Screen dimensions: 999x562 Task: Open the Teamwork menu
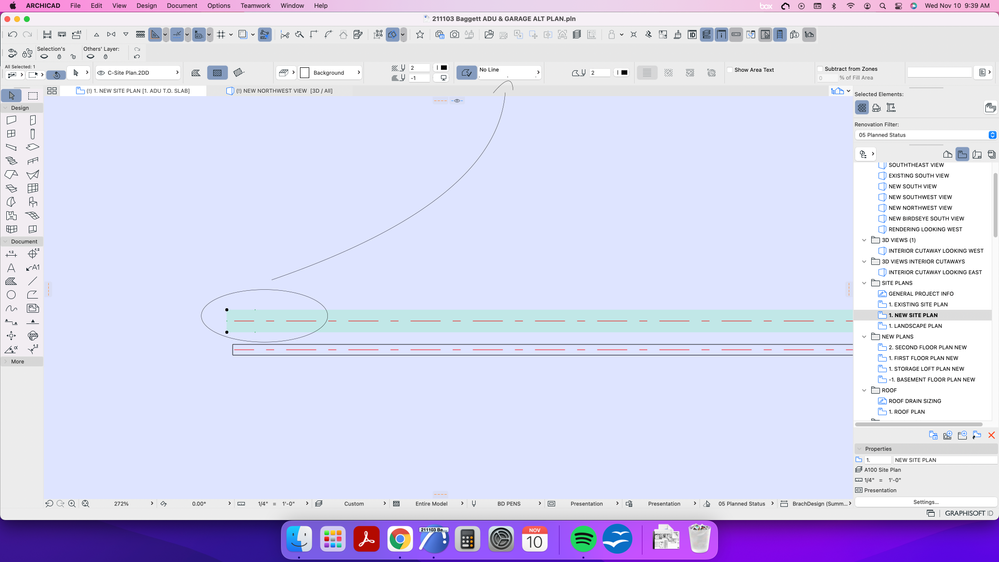(x=255, y=6)
